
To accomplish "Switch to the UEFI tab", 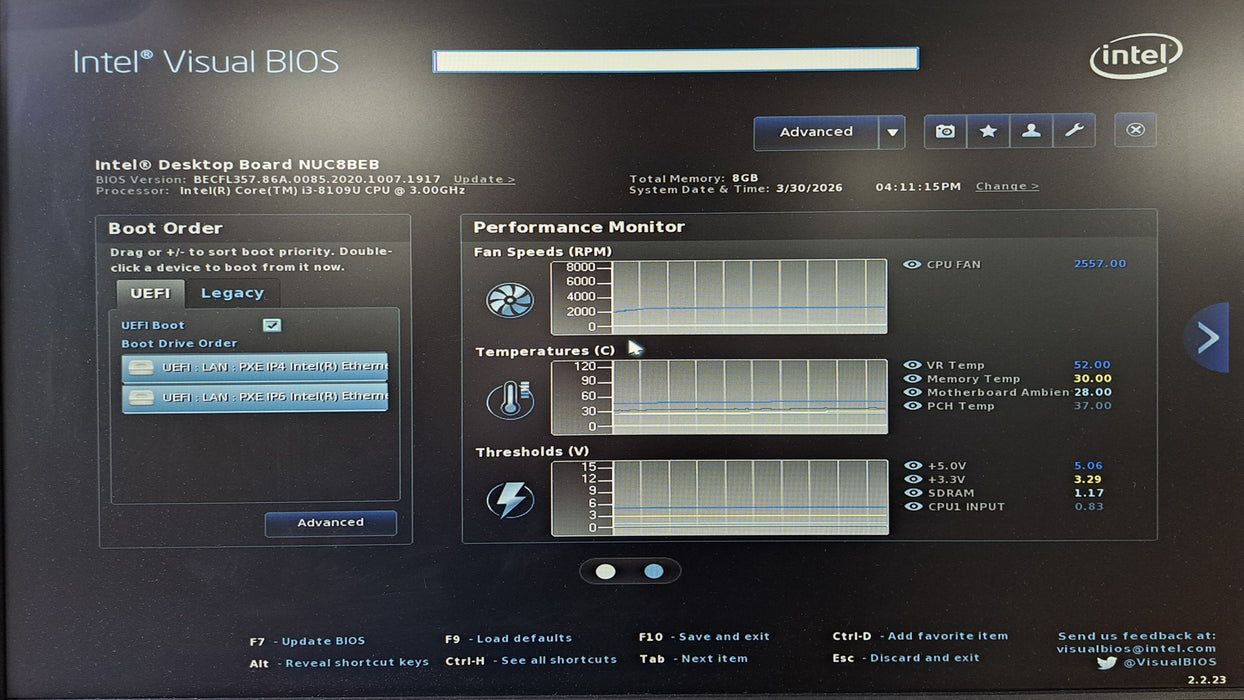I will (151, 293).
